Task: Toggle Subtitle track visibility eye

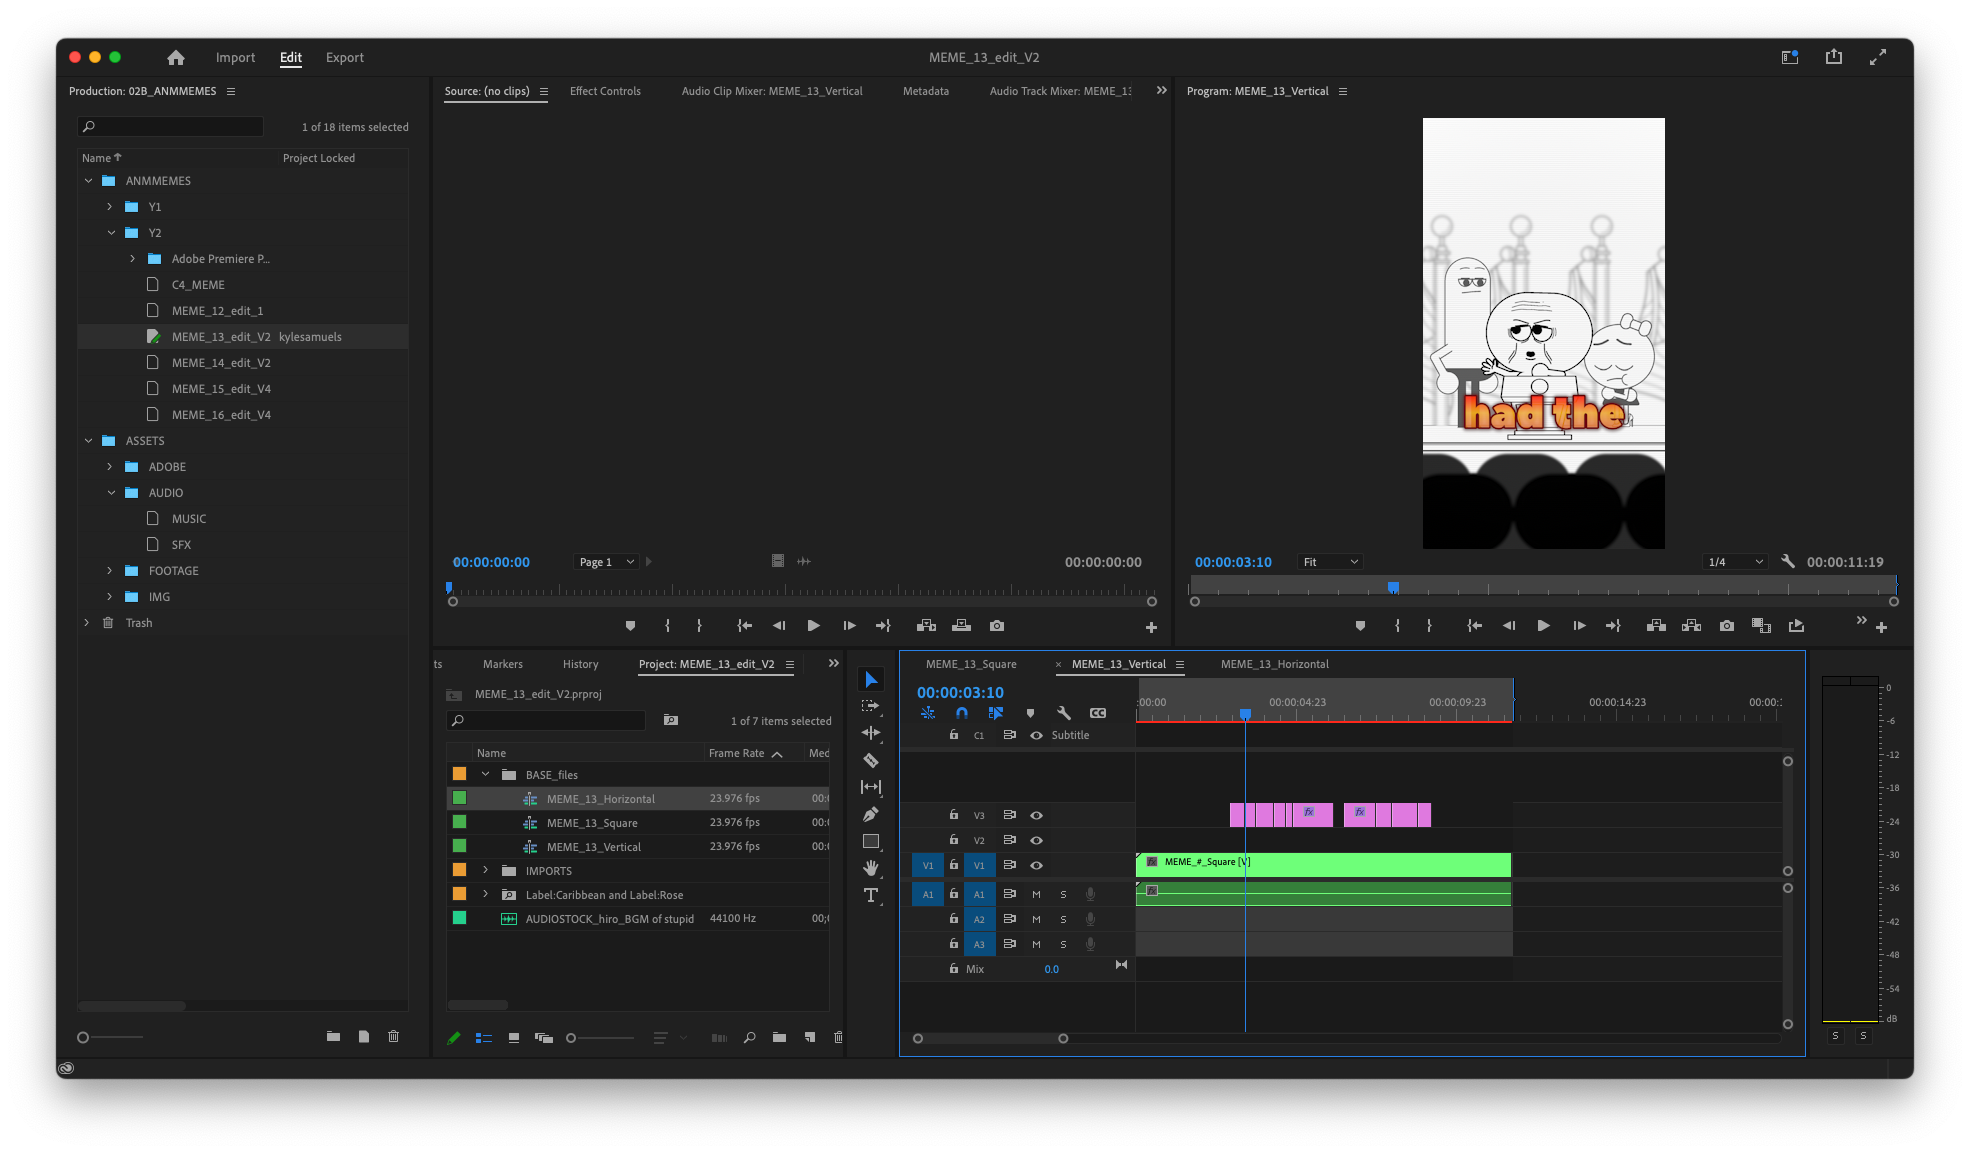Action: click(1037, 735)
